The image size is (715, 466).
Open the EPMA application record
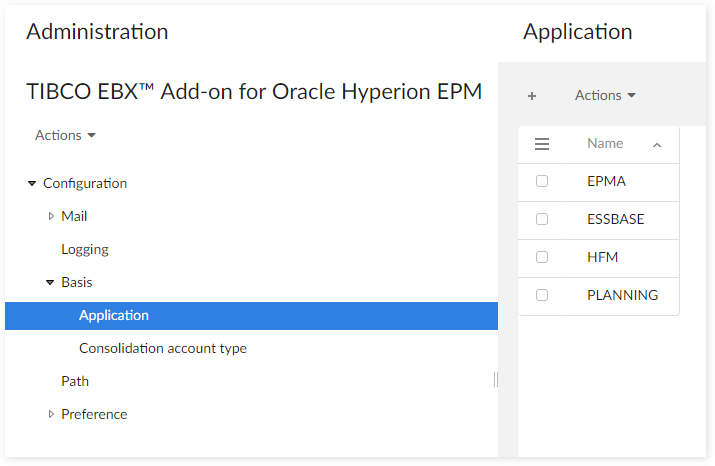[607, 182]
